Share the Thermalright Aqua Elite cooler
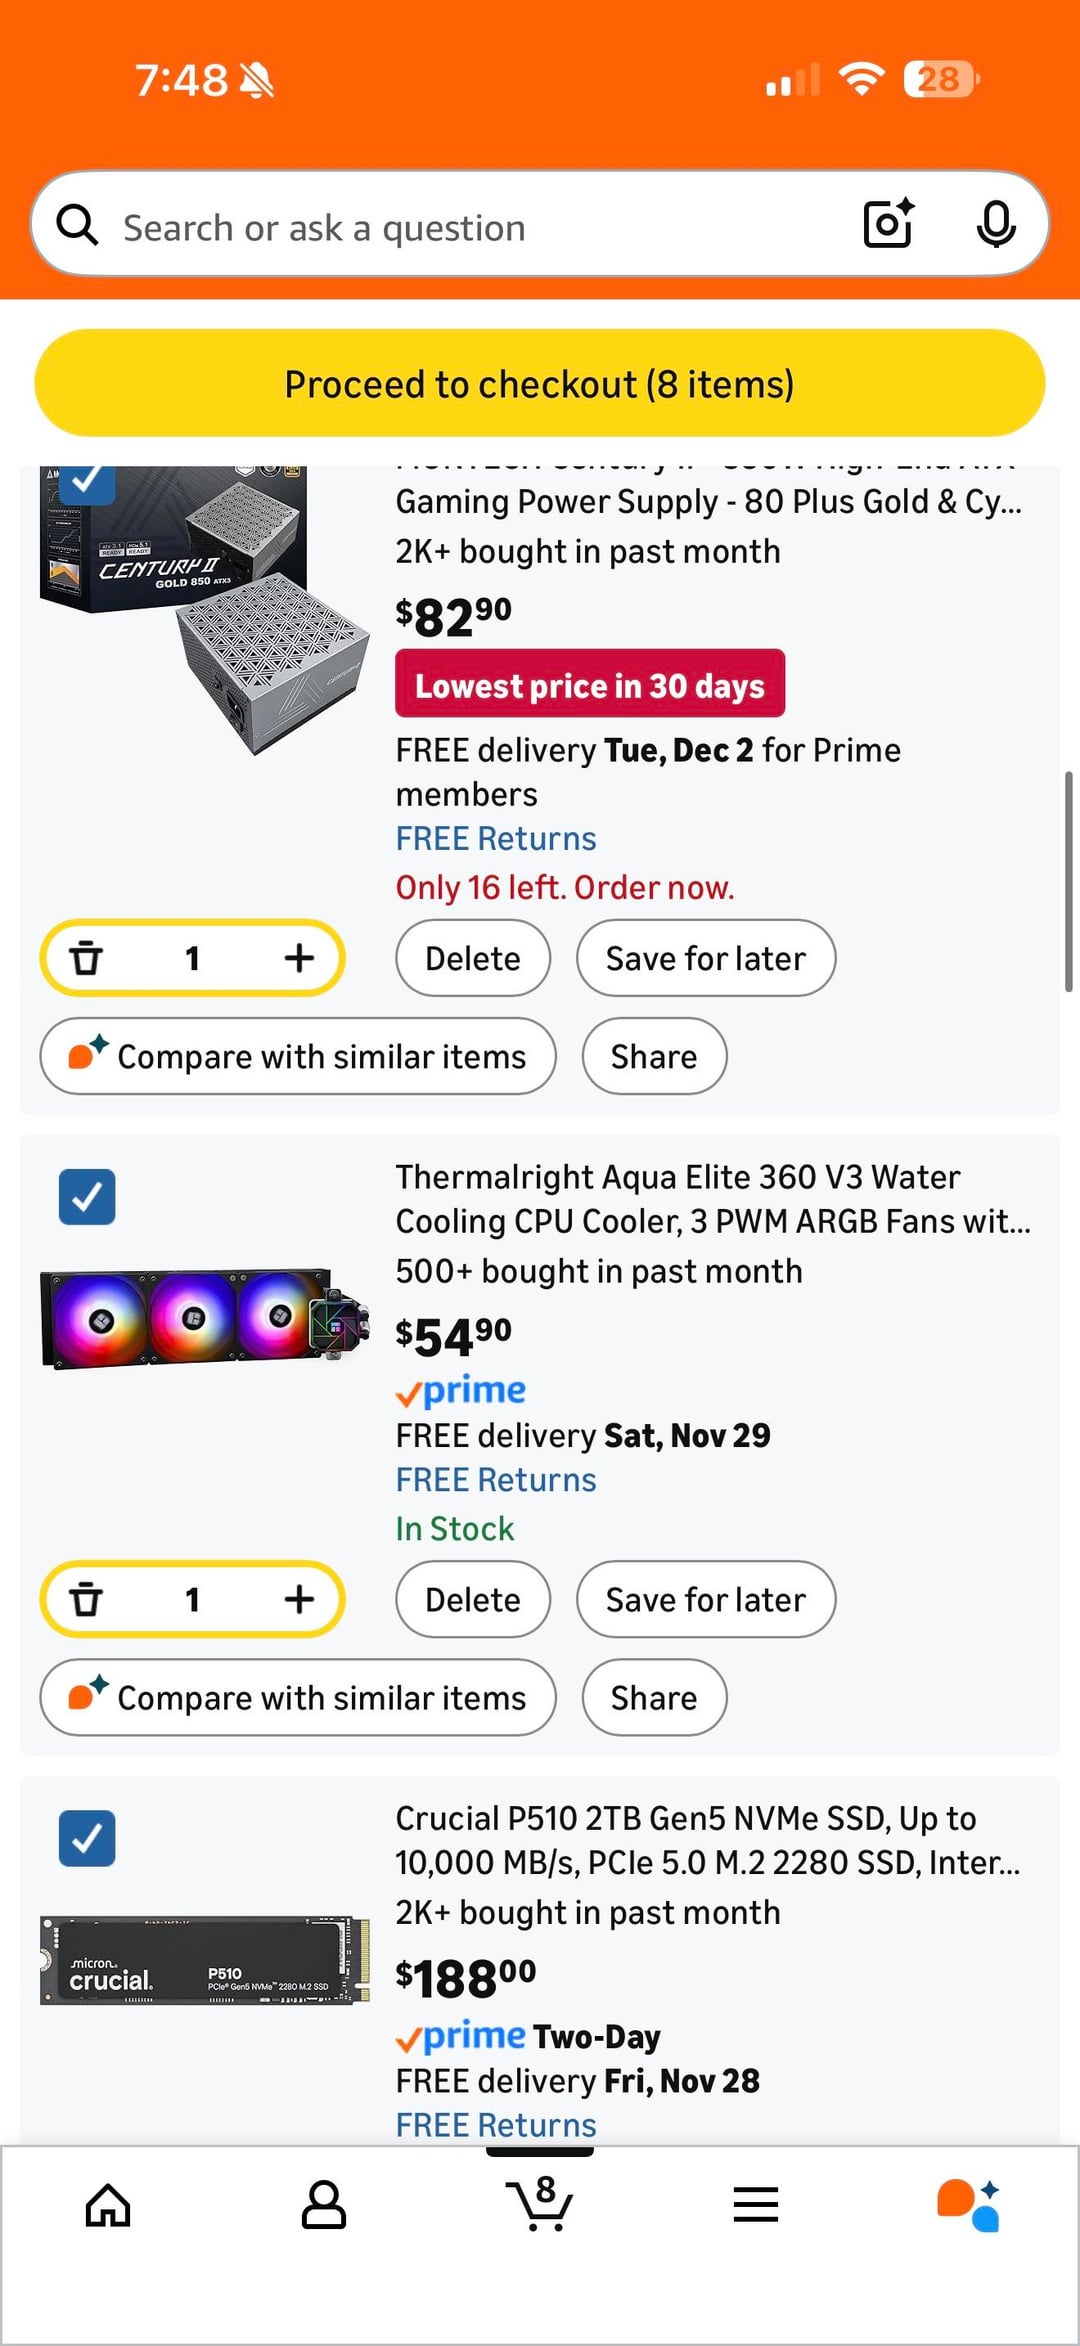 click(x=654, y=1697)
